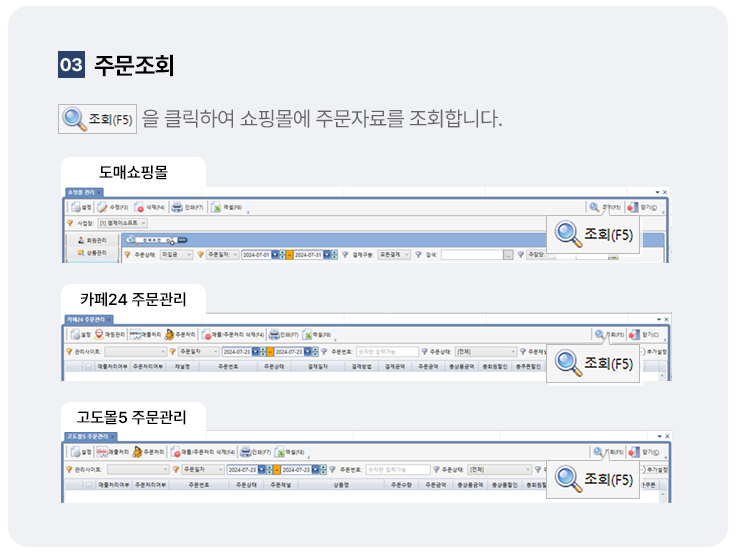
Task: Open 회원관리 in 쇼핑몰 관리 sidebar
Action: pos(92,240)
